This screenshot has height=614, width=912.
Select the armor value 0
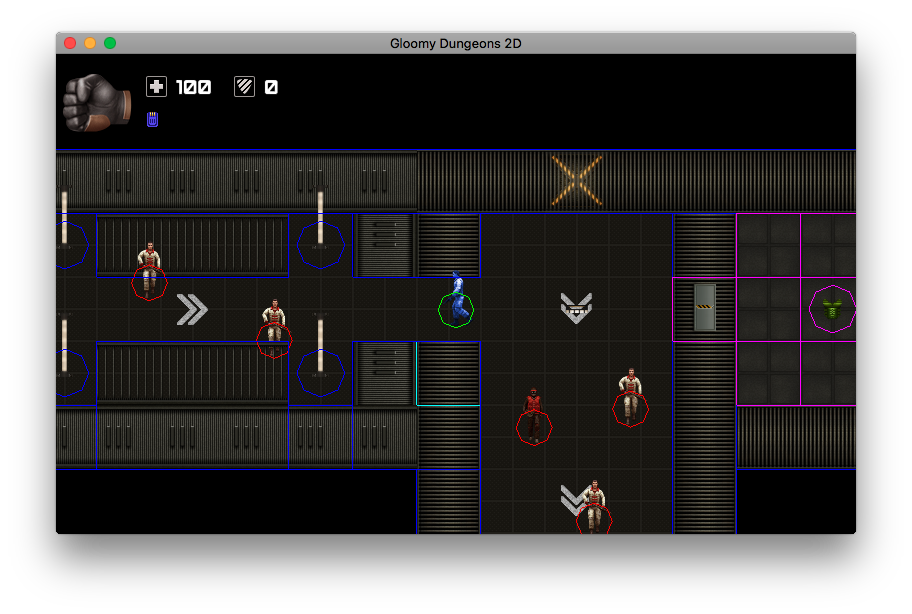coord(271,87)
